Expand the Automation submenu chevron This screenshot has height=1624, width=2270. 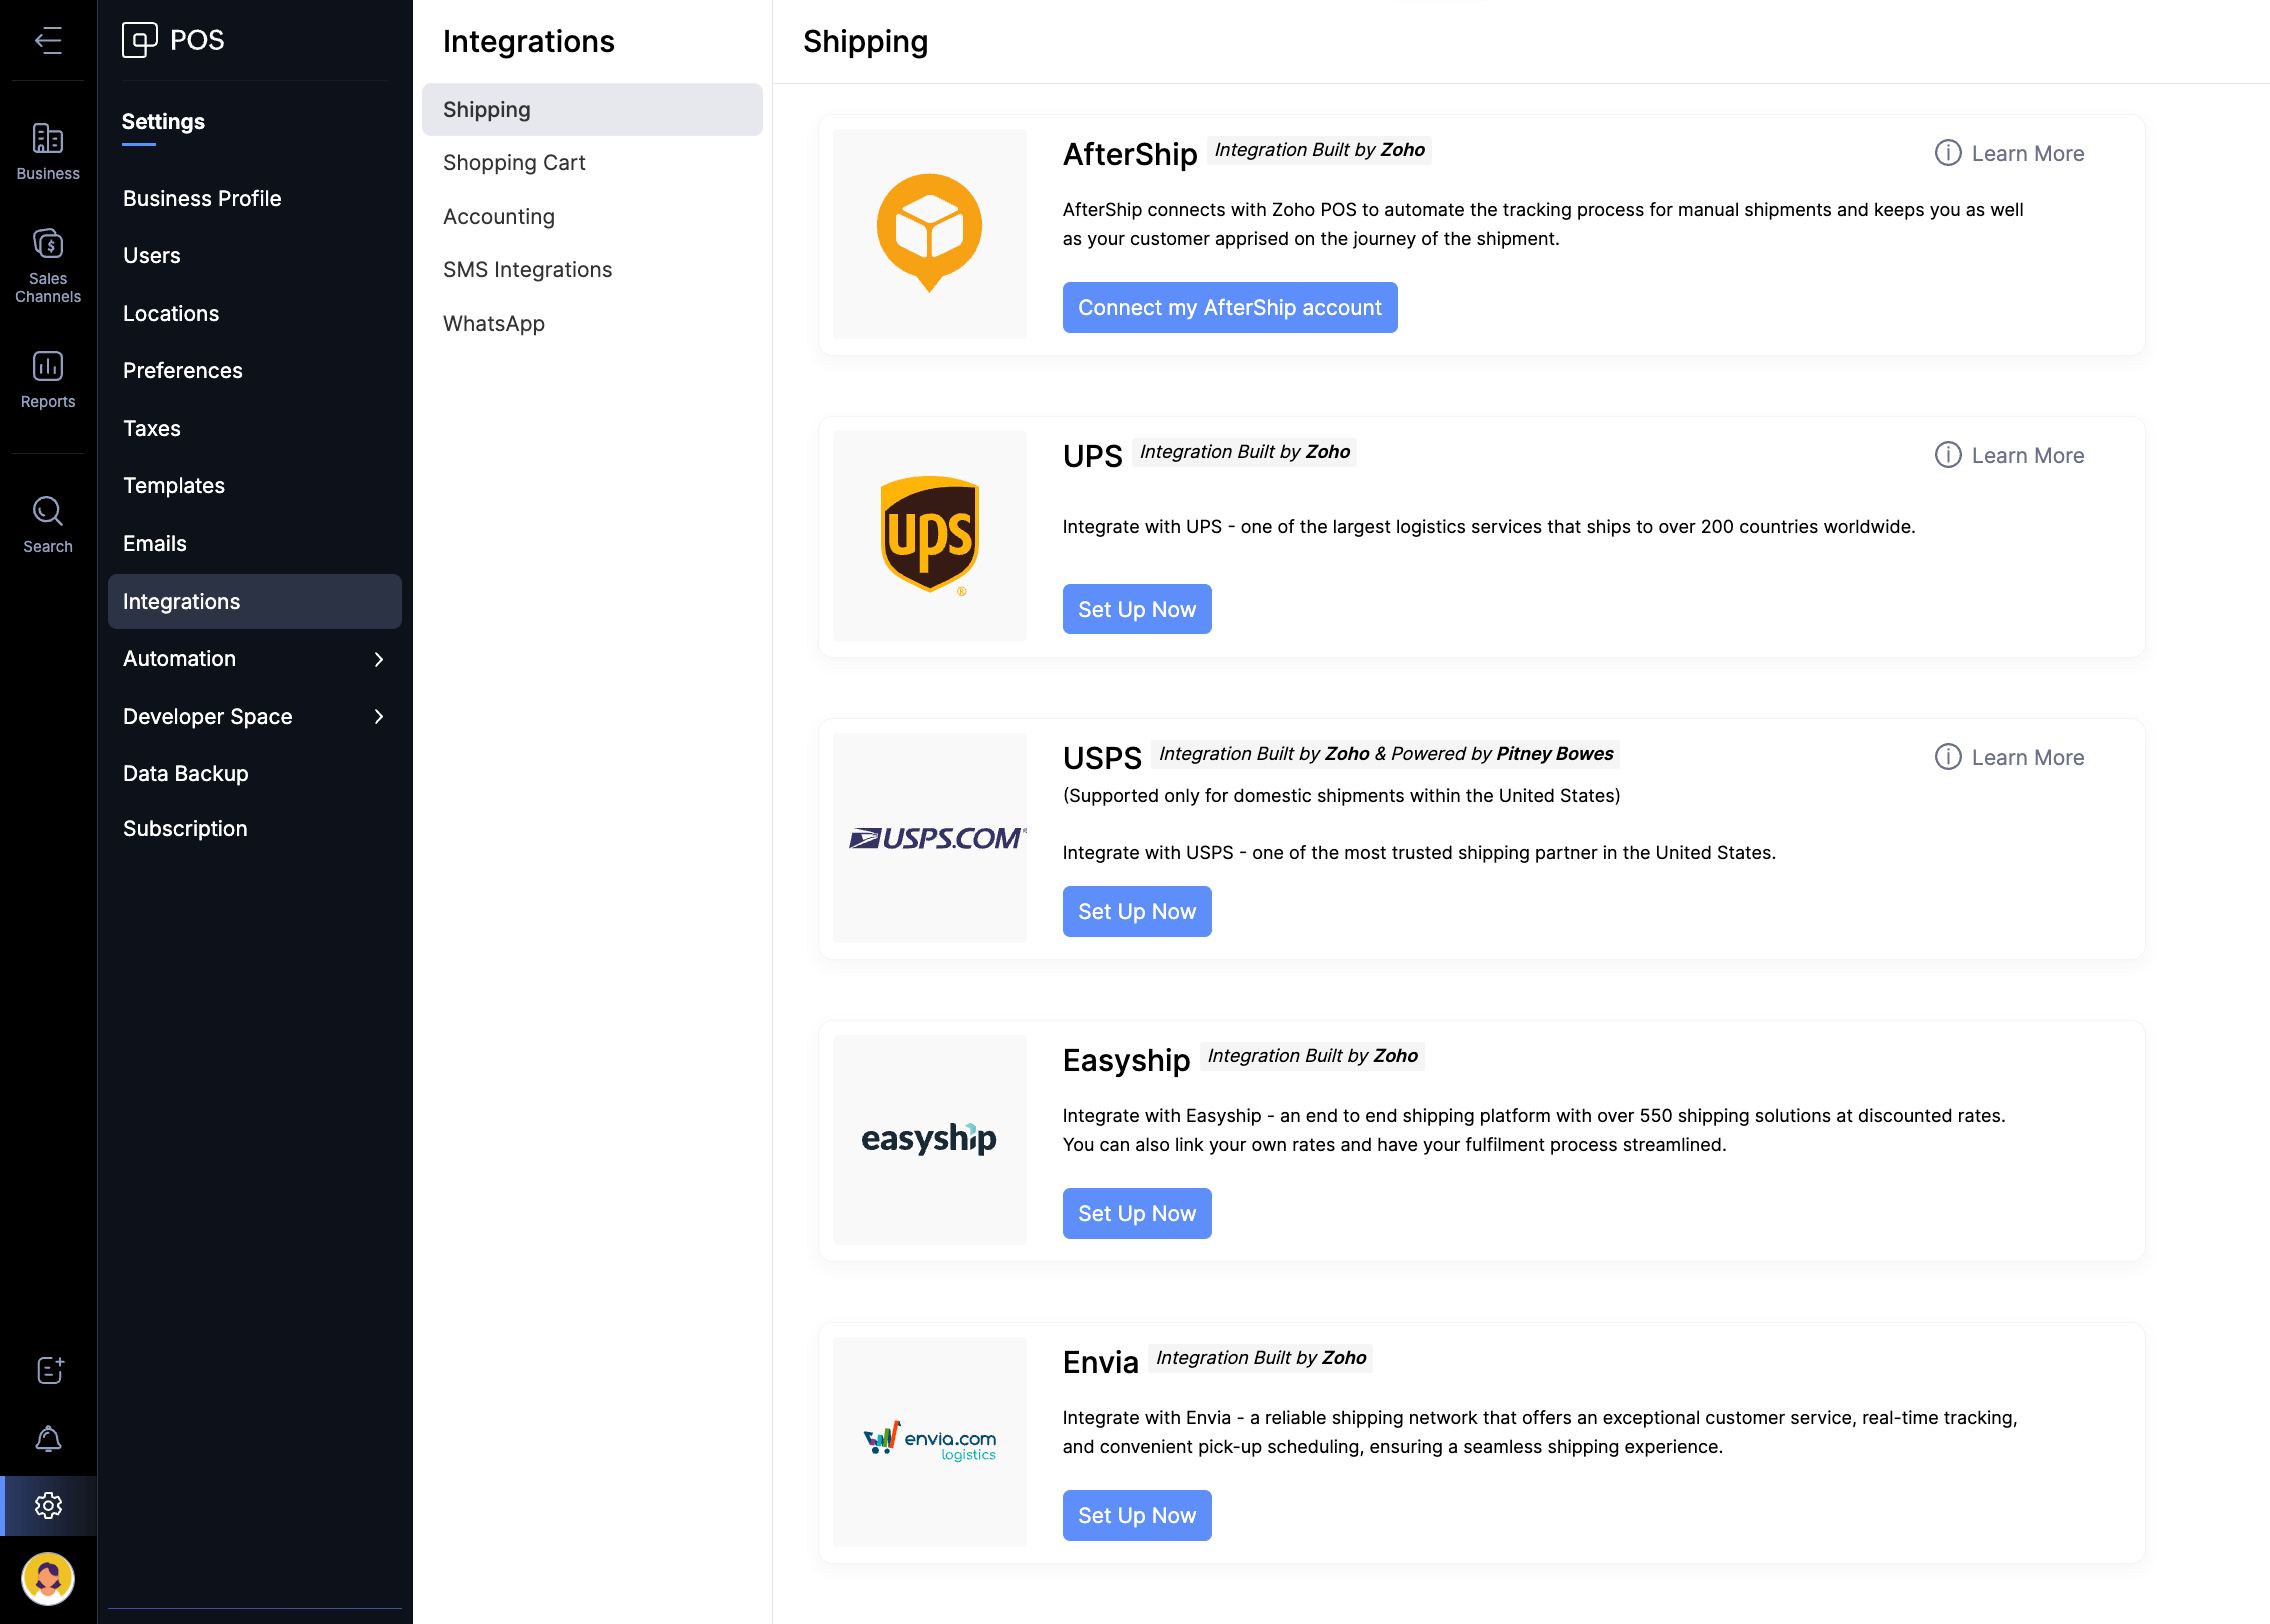tap(379, 659)
